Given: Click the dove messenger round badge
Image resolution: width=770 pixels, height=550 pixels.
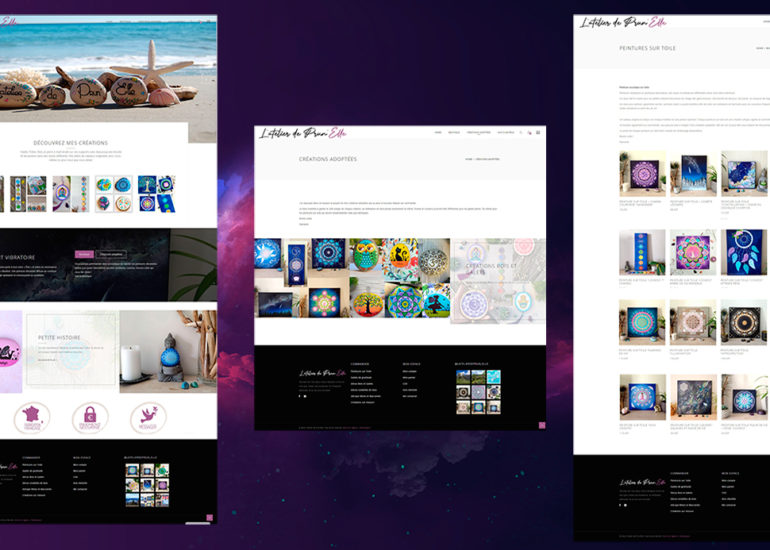Looking at the screenshot, I should click(148, 418).
